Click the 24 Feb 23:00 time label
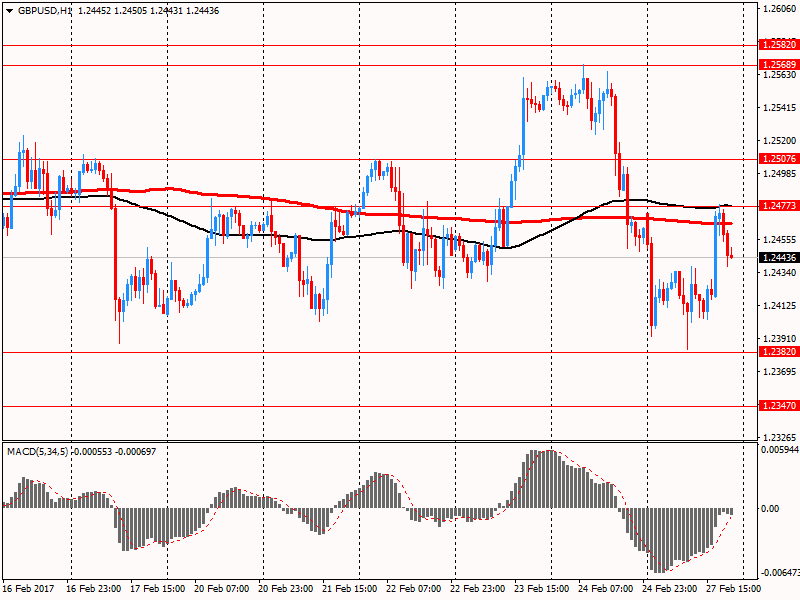Screen dimensions: 800x600 click(x=670, y=589)
